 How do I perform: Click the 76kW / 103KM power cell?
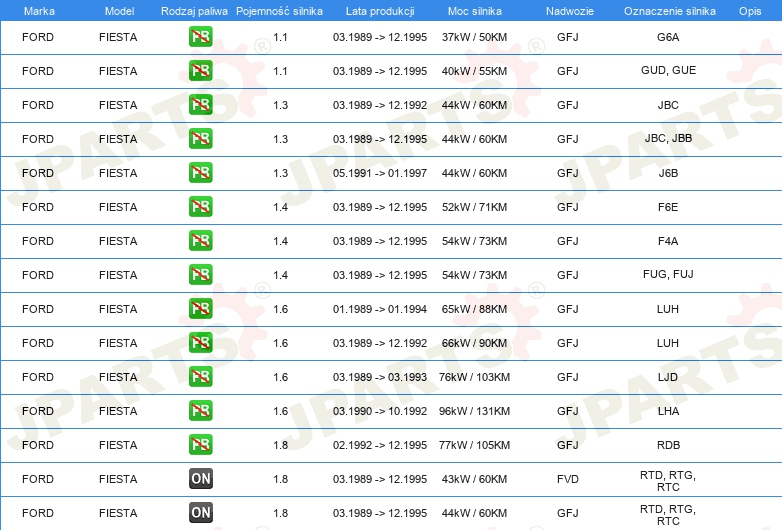pyautogui.click(x=474, y=377)
